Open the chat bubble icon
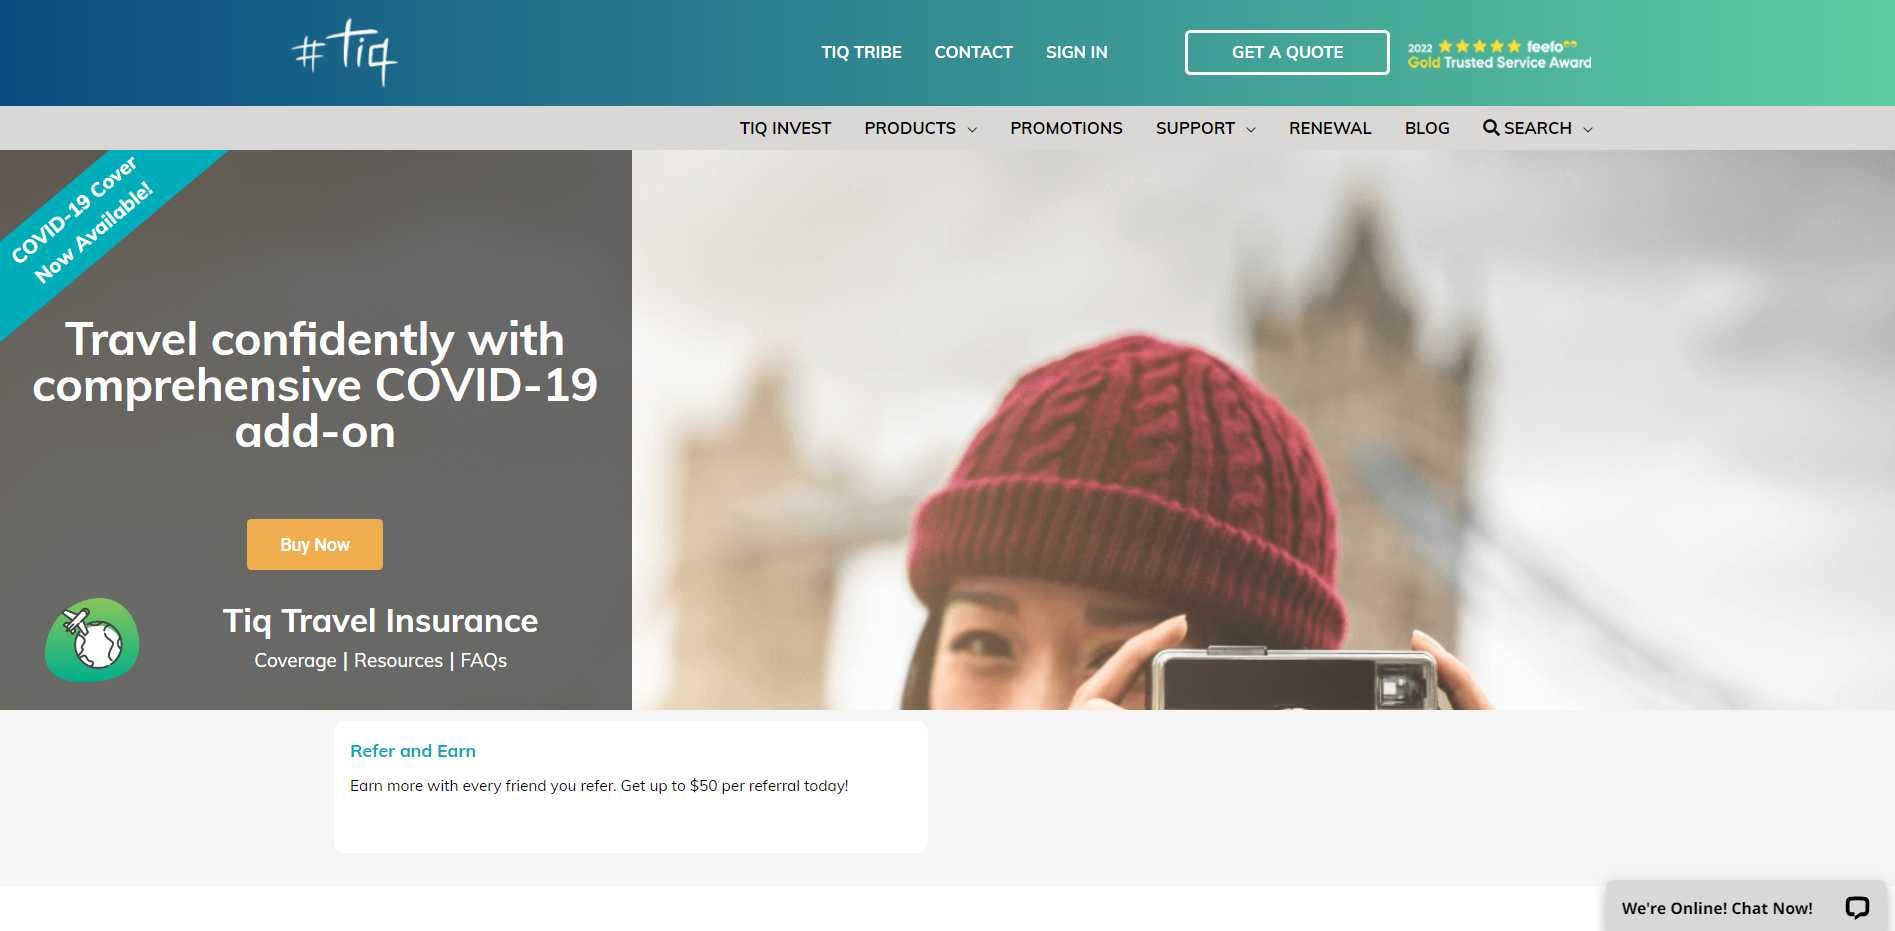 click(x=1856, y=907)
